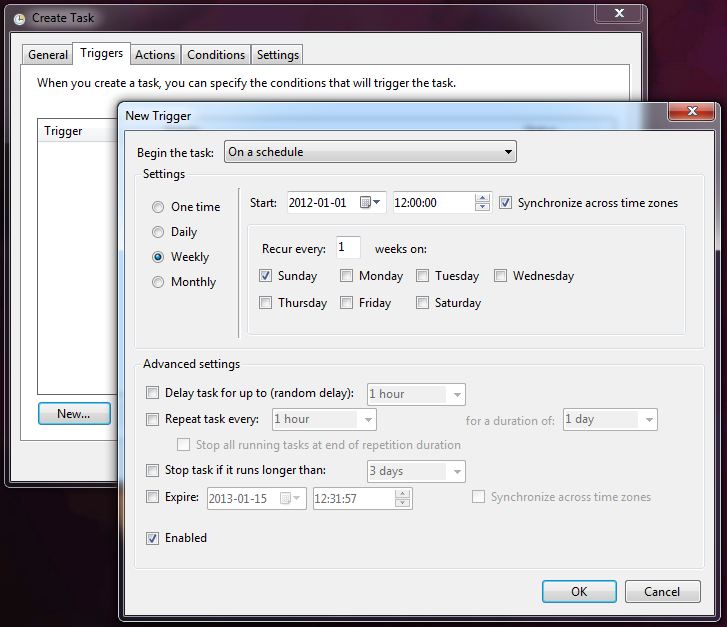727x627 pixels.
Task: Decrease Start time with spinner down arrow
Action: (482, 207)
